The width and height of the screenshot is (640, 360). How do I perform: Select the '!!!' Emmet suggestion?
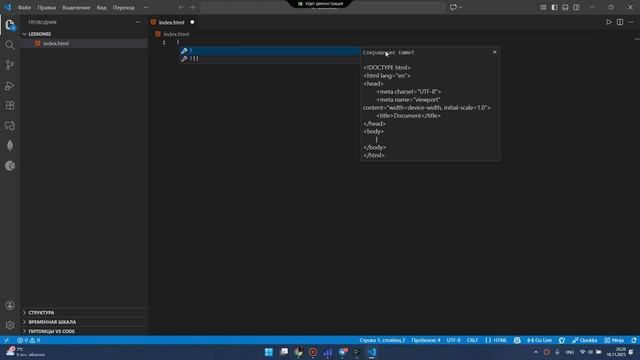(x=270, y=59)
